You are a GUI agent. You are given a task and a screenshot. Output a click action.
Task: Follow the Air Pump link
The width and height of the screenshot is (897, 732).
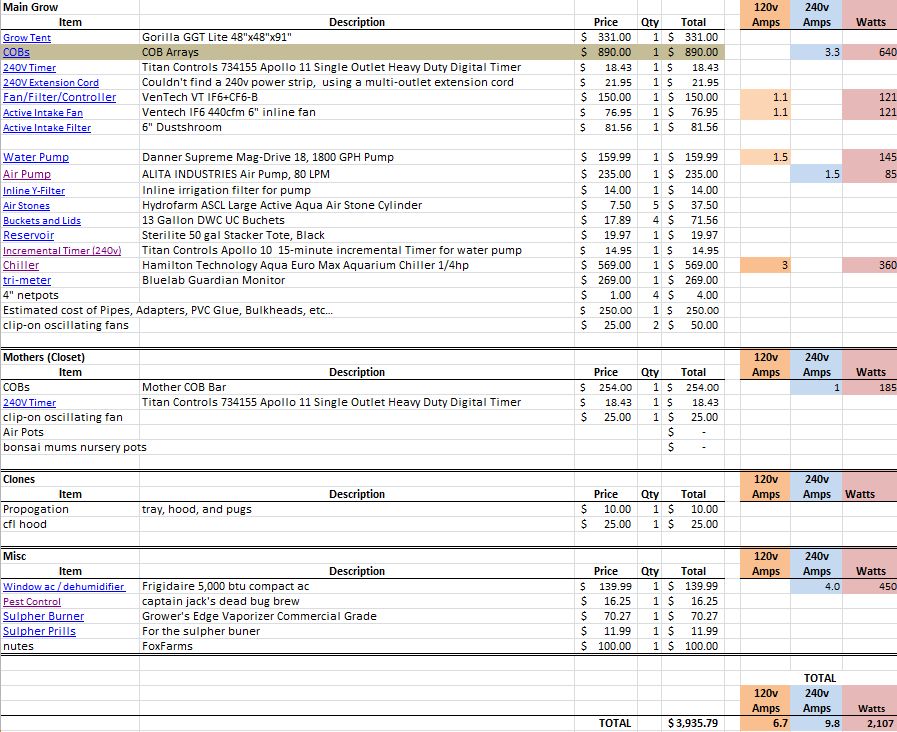coord(27,174)
